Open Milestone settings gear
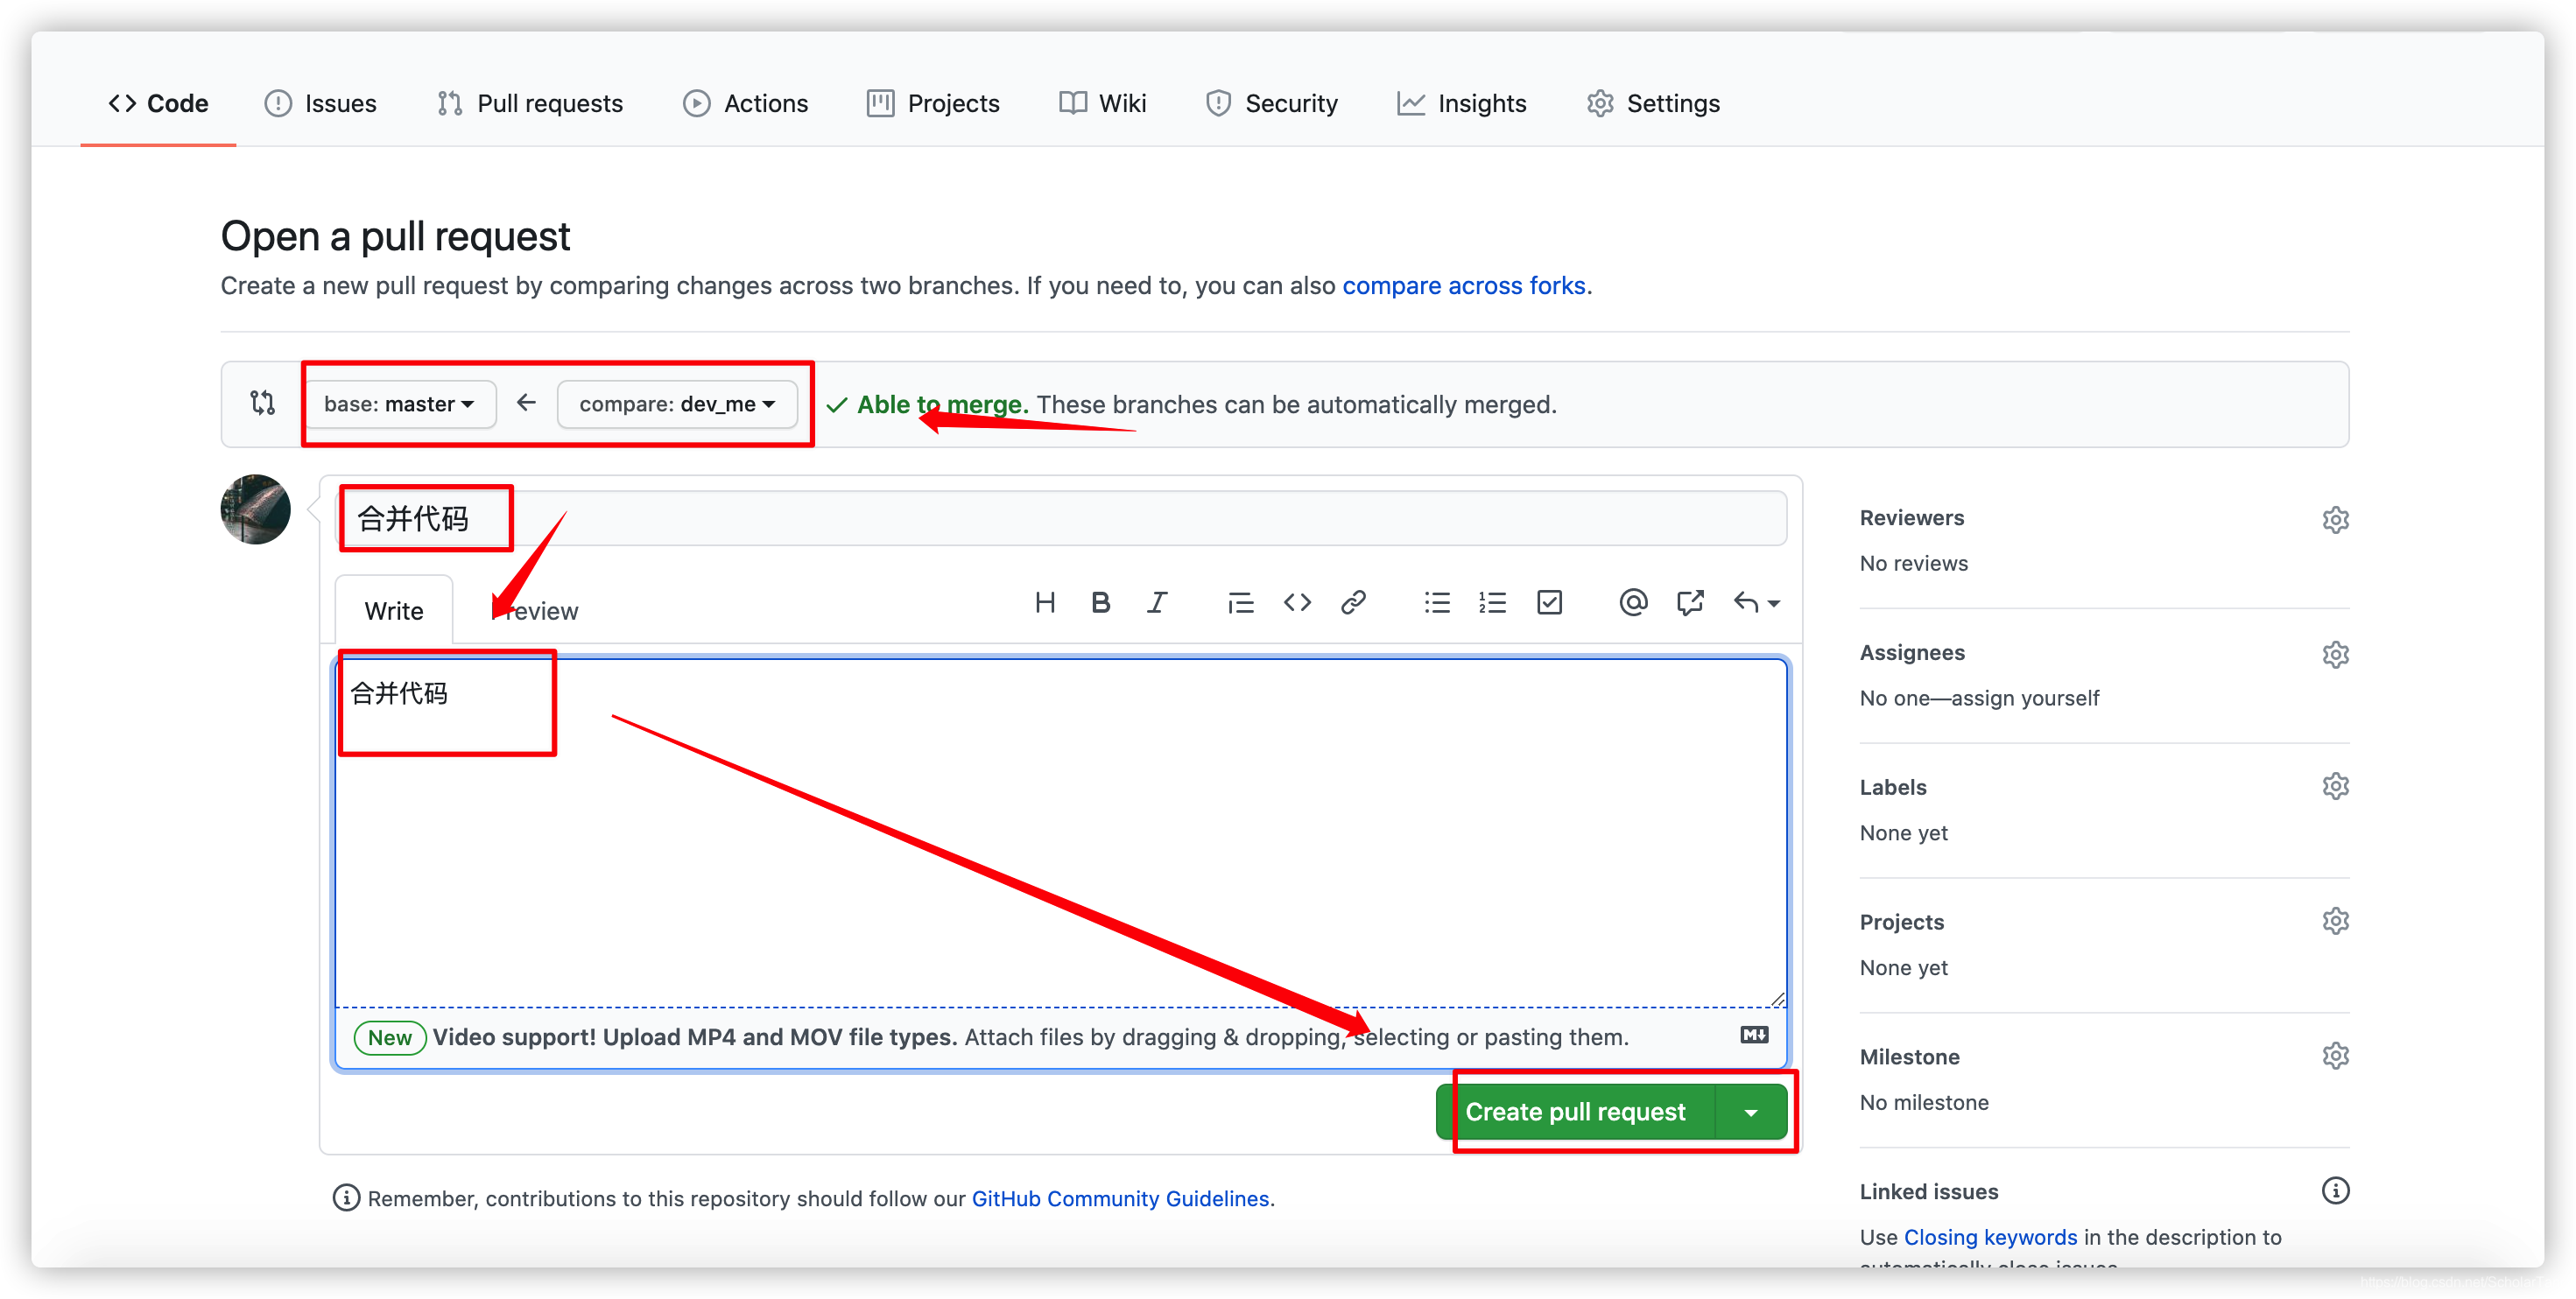This screenshot has width=2576, height=1299. (x=2335, y=1056)
